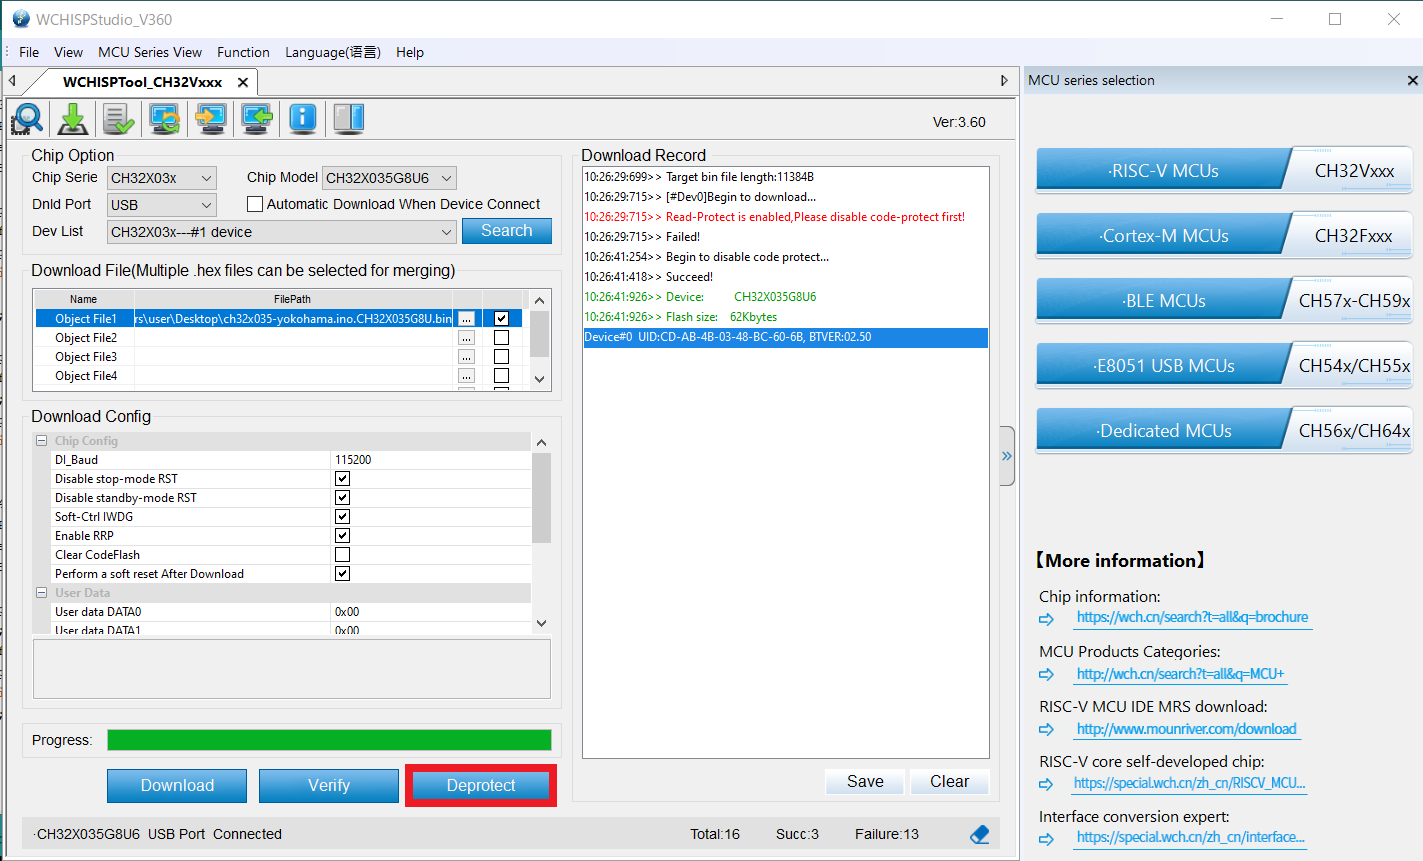This screenshot has width=1423, height=861.
Task: Browse file for Object File1 with ... button
Action: (466, 319)
